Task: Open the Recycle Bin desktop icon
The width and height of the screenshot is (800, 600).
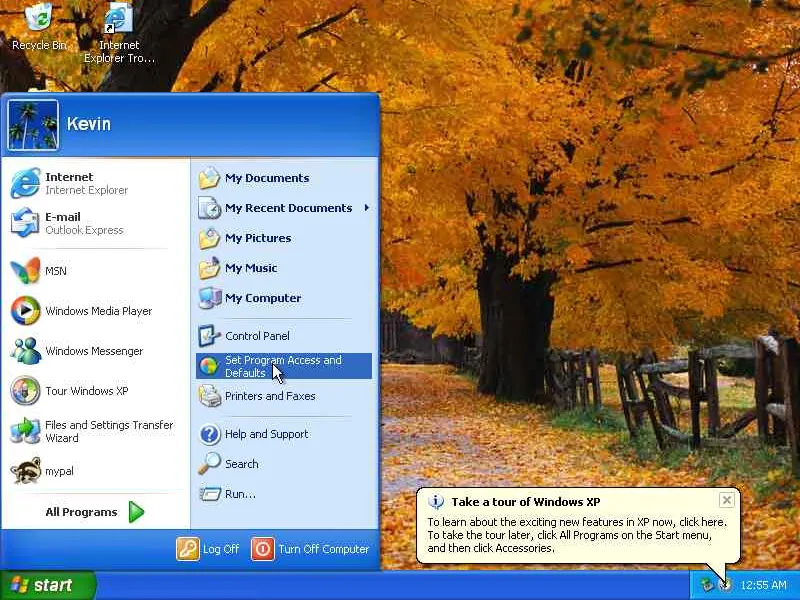Action: coord(39,27)
